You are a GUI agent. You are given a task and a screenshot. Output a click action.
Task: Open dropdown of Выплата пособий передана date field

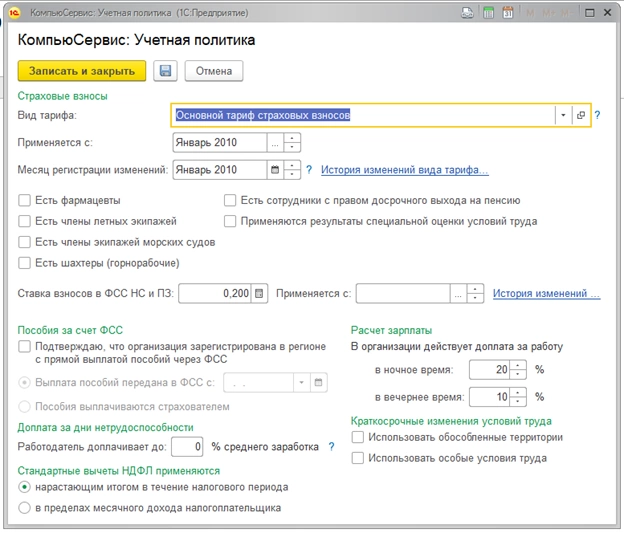(302, 383)
